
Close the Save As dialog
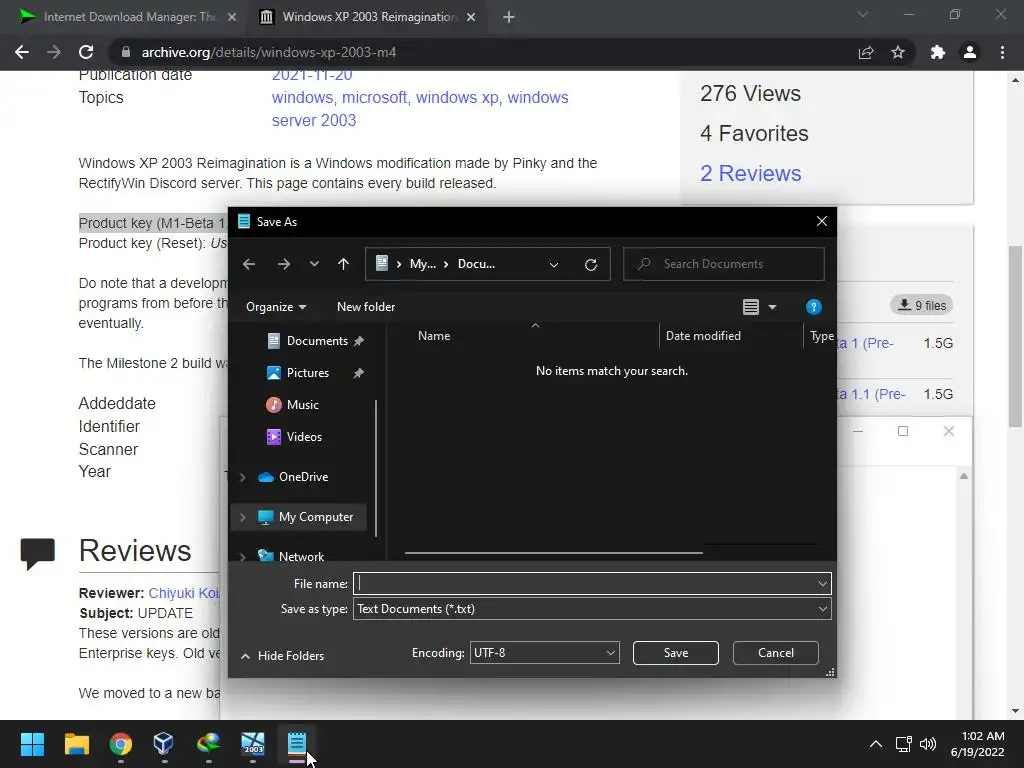pyautogui.click(x=822, y=221)
